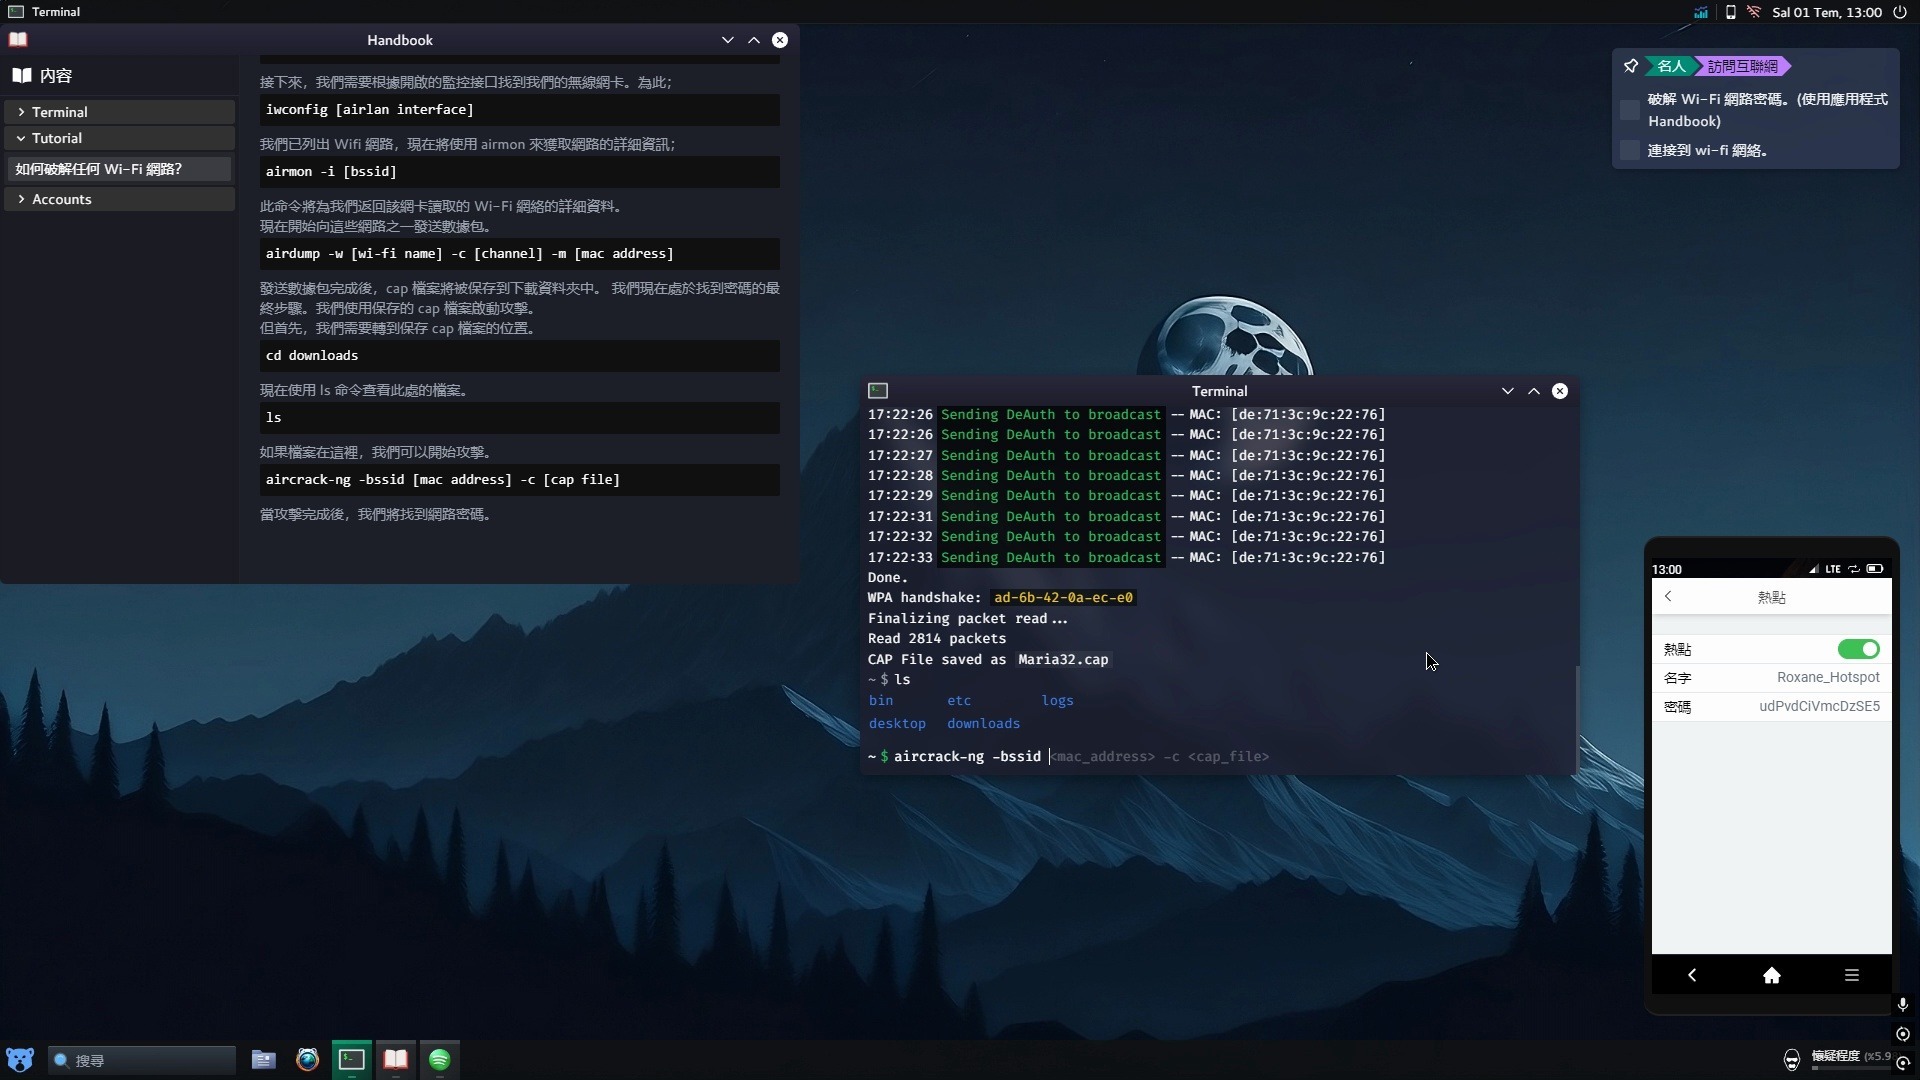Check the 連接到 wi-fi 網路 mission checkbox

(x=1630, y=149)
